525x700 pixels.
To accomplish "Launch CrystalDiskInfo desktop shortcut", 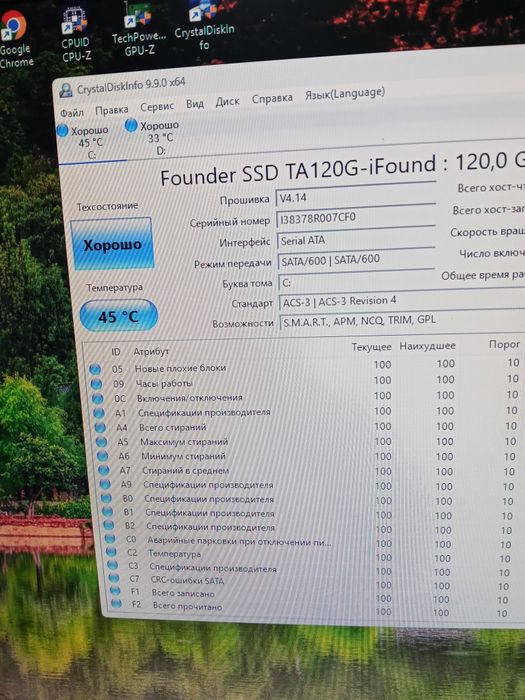I will coord(204,25).
